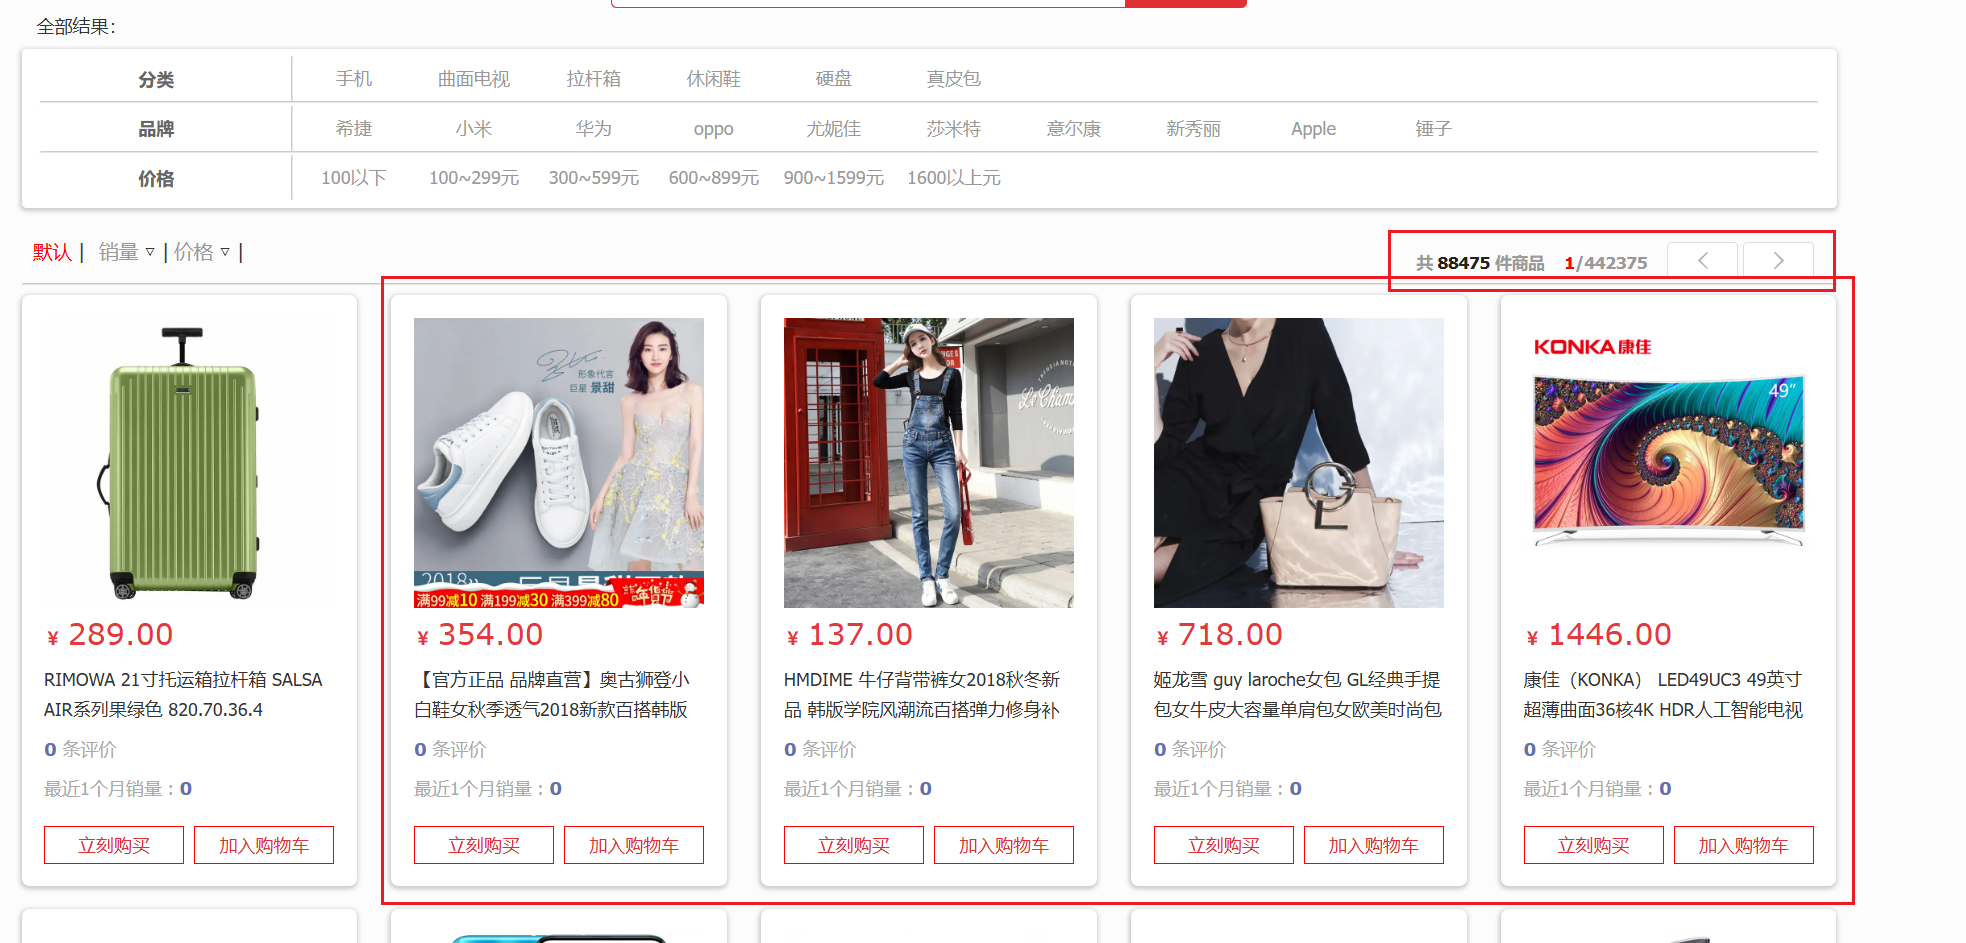Click 加入购物车 for RIMOWA suitcase
The width and height of the screenshot is (1966, 943).
(264, 845)
